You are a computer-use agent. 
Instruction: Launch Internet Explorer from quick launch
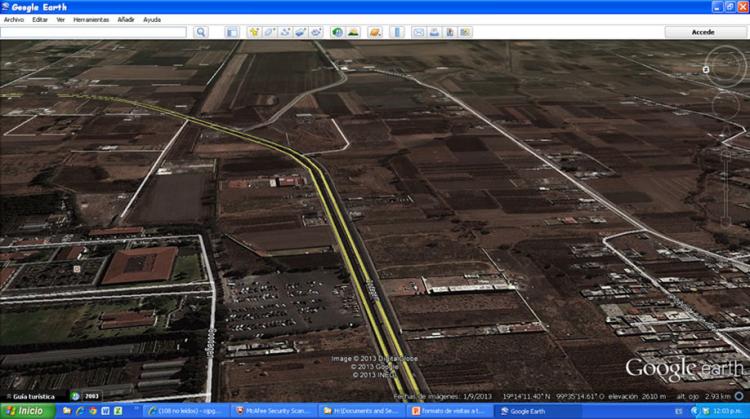pyautogui.click(x=80, y=411)
